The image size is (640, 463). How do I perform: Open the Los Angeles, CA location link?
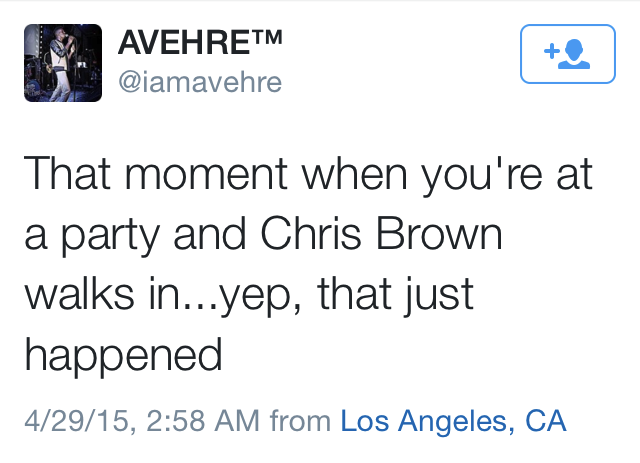pyautogui.click(x=453, y=421)
